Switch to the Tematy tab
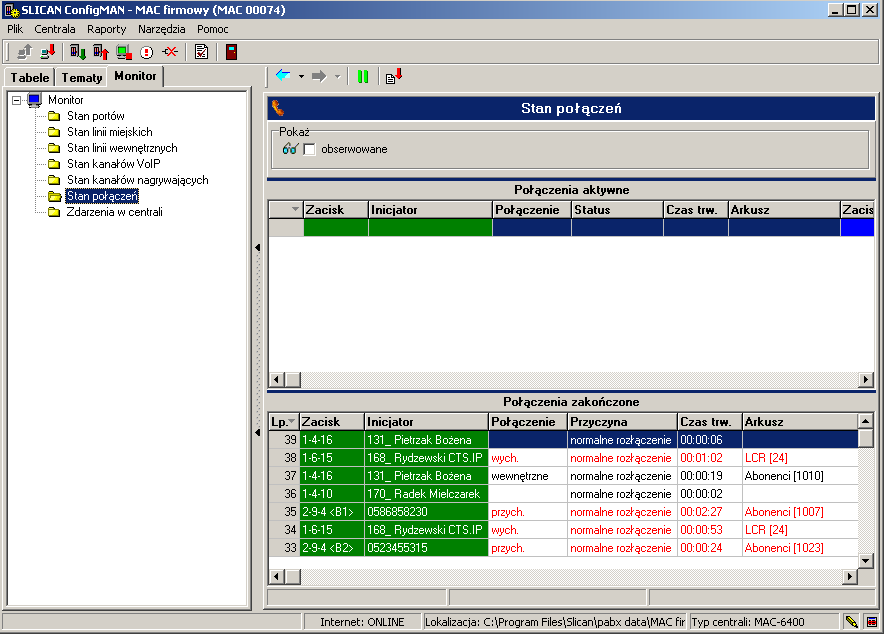Image resolution: width=884 pixels, height=634 pixels. 82,78
